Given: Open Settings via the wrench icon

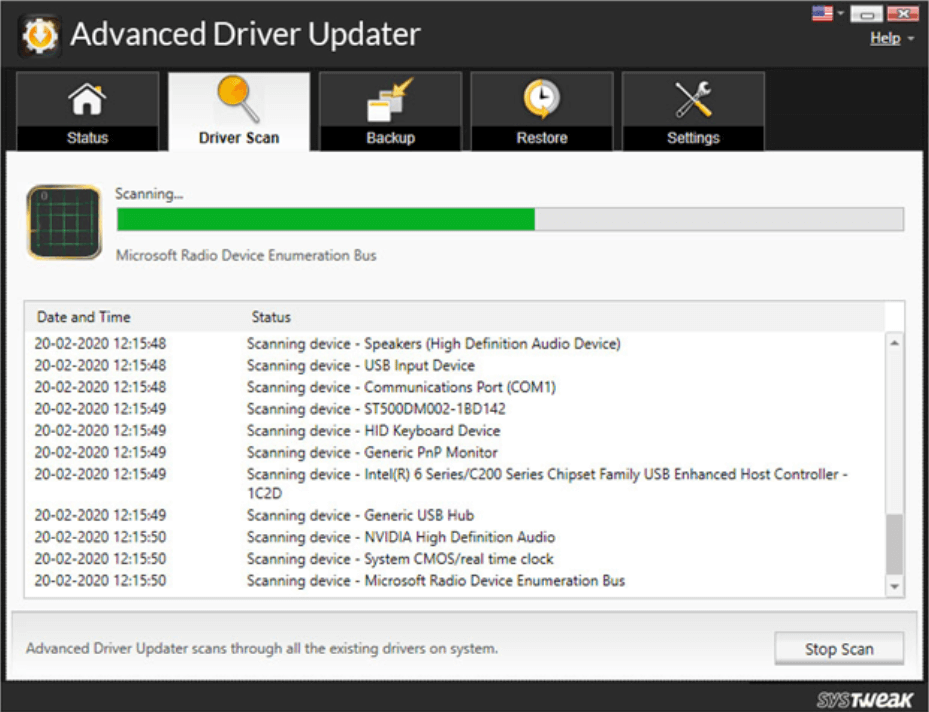Looking at the screenshot, I should pos(693,97).
